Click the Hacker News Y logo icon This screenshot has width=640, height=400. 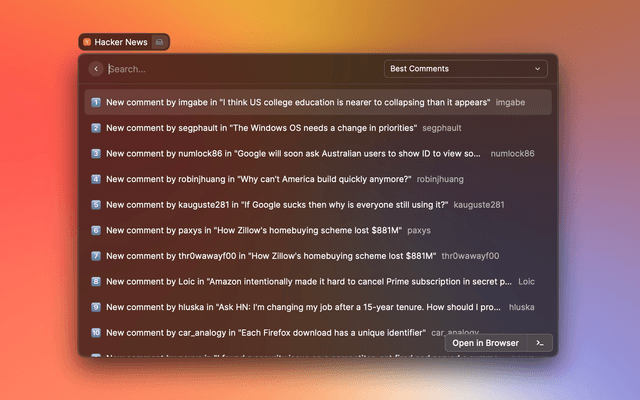(x=87, y=42)
